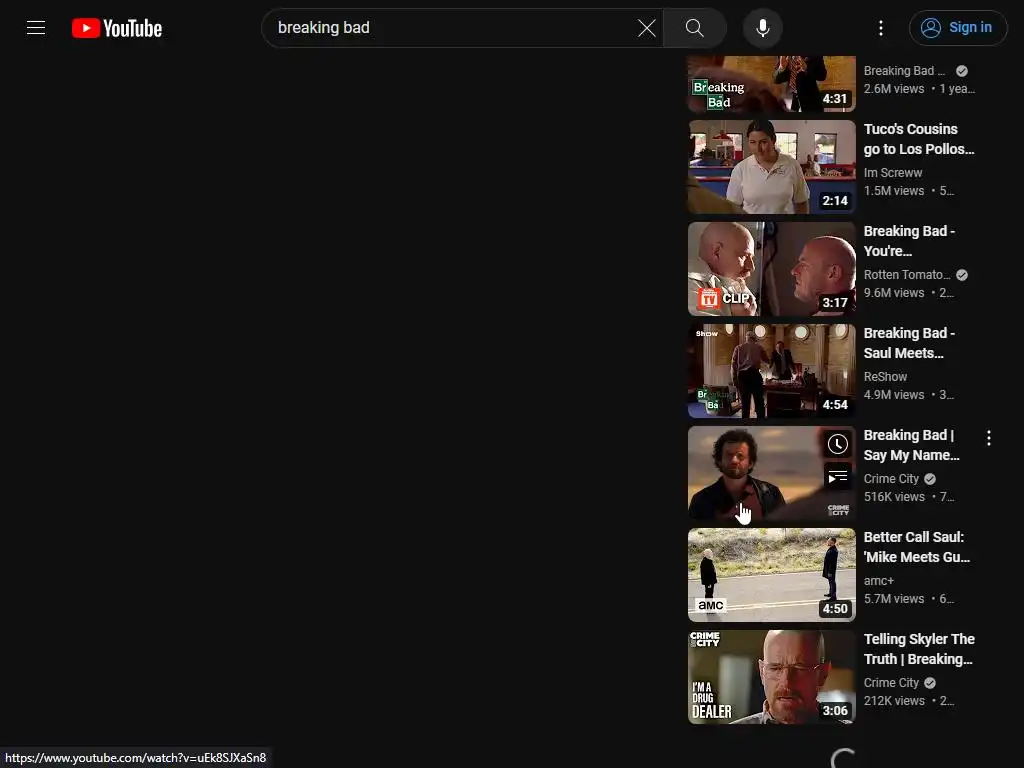
Task: Open Tuco's Cousins video thumbnail
Action: point(771,167)
